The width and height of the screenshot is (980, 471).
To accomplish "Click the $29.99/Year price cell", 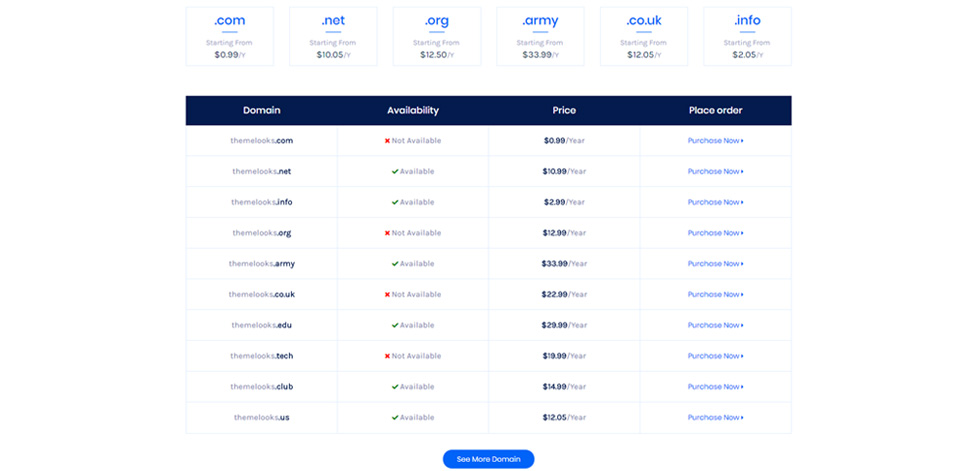I will pyautogui.click(x=564, y=325).
